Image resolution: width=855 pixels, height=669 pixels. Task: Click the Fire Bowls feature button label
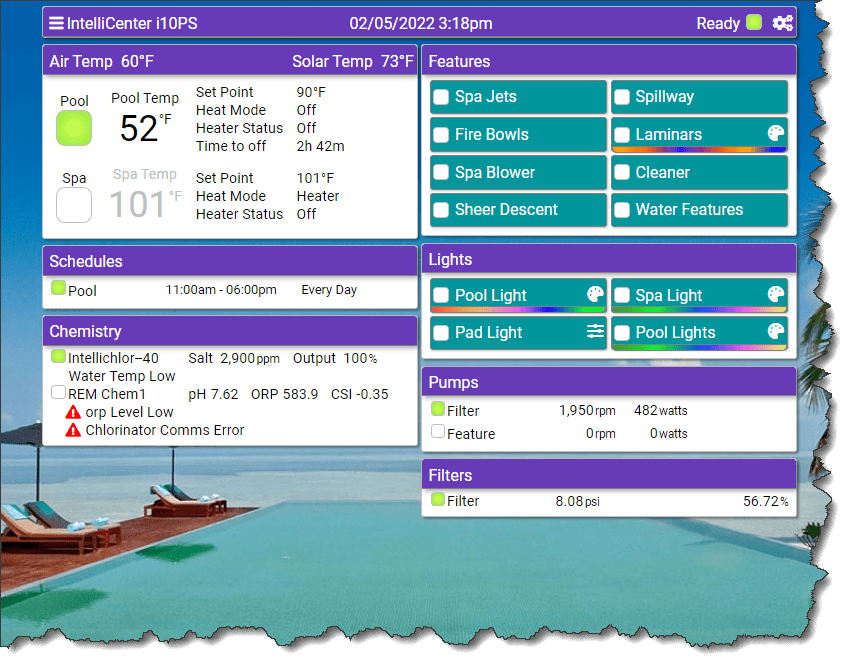click(x=492, y=134)
